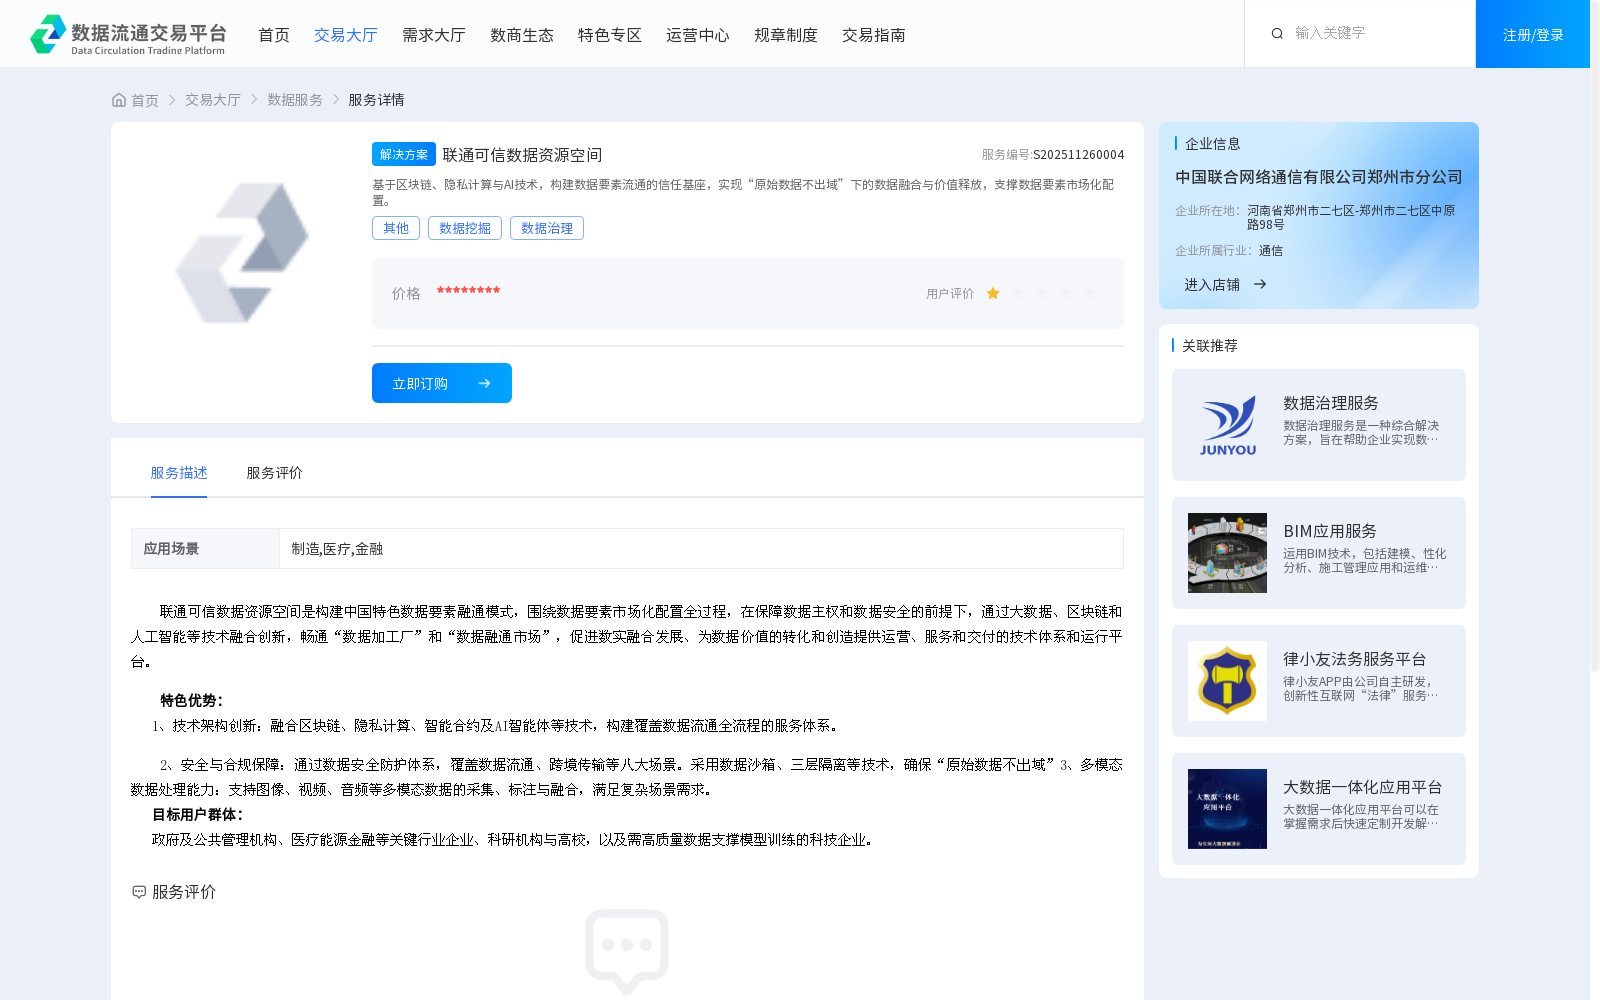
Task: Click company name 中国联合网络通信有限公司郑州市分公司
Action: pyautogui.click(x=1318, y=177)
